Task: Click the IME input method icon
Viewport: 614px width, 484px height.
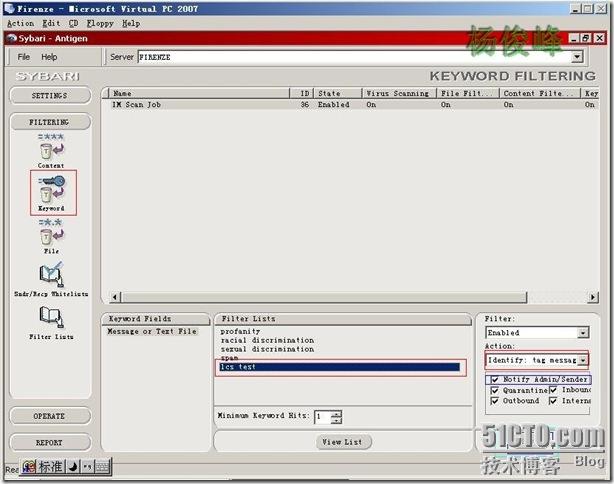Action: click(x=29, y=467)
